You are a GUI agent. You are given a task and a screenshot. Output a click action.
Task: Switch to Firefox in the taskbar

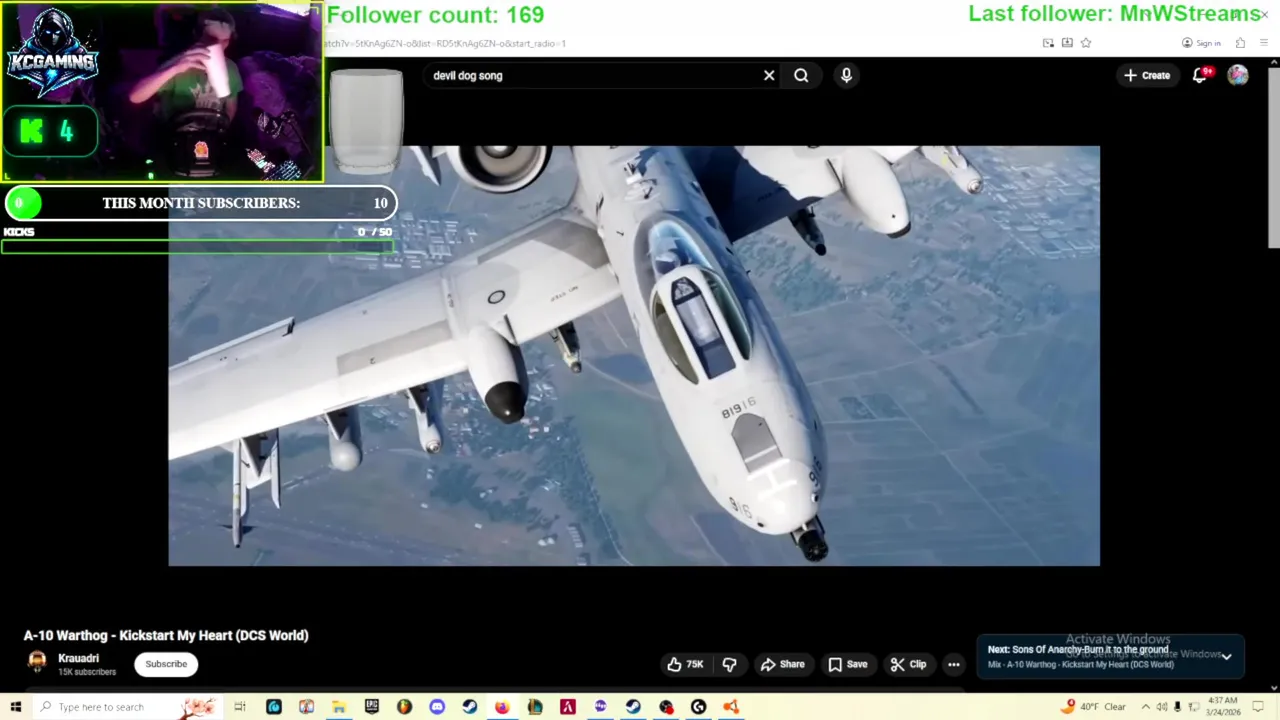tap(502, 707)
